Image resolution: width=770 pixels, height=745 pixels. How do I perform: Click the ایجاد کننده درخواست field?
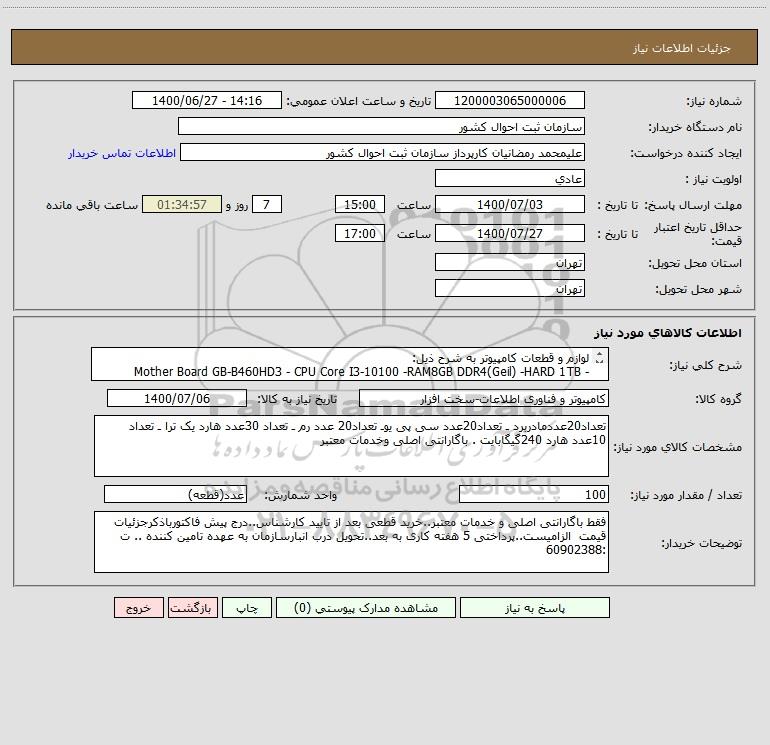point(383,152)
